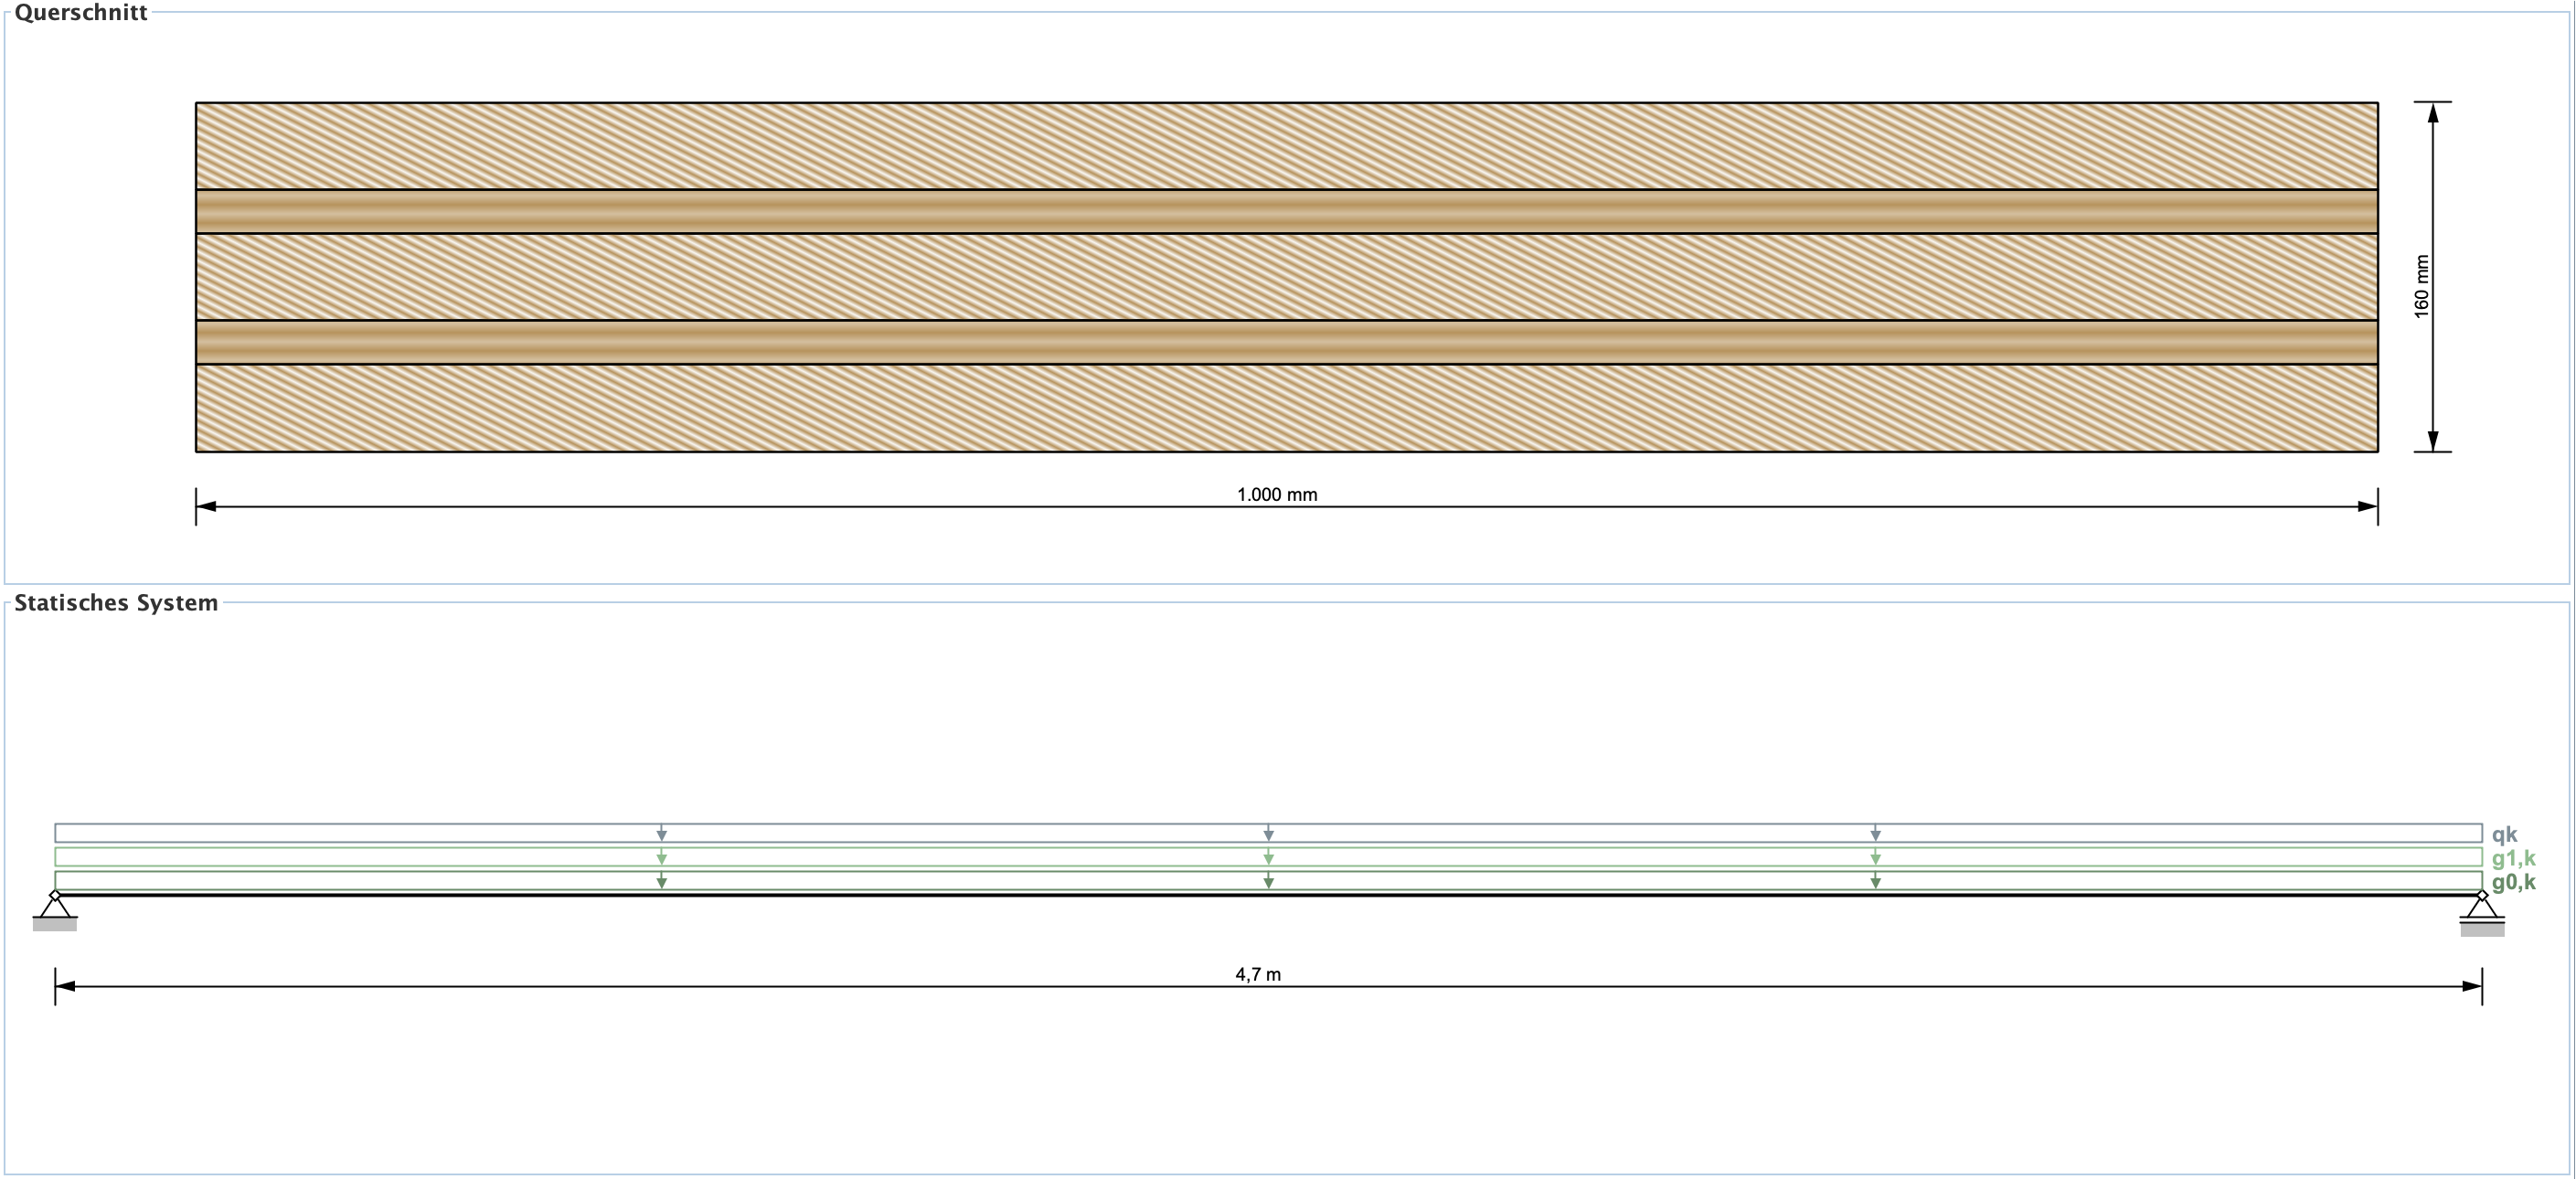The image size is (2576, 1179).
Task: Click the top arrowhead of the 160 mm dimension
Action: pos(2433,113)
